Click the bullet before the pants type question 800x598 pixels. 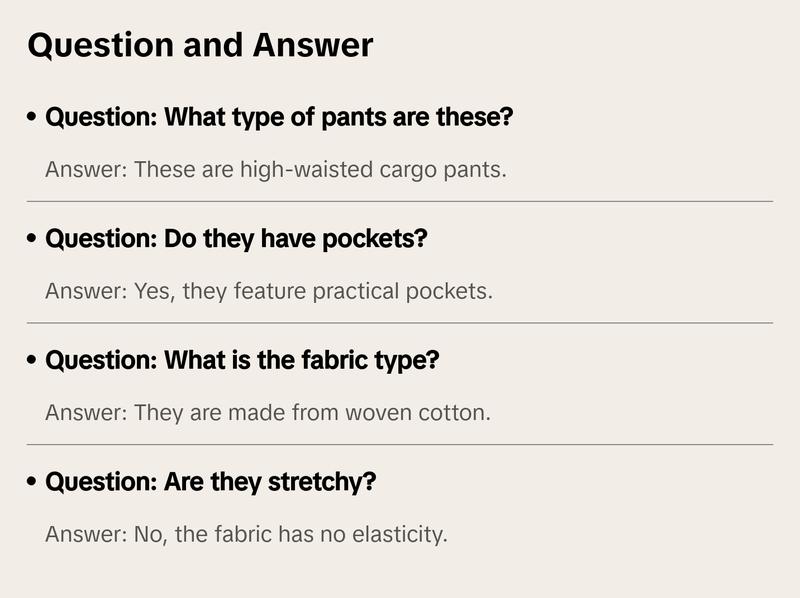pyautogui.click(x=33, y=118)
